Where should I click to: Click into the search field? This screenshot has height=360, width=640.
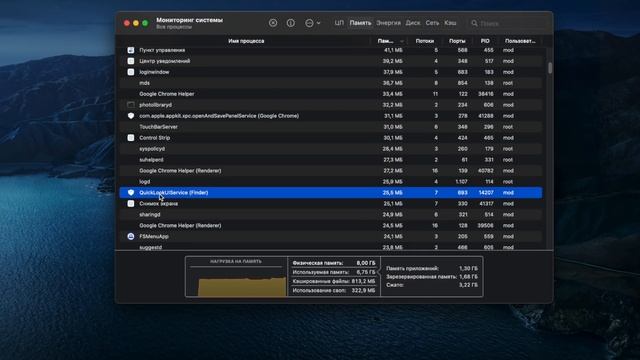click(x=507, y=23)
